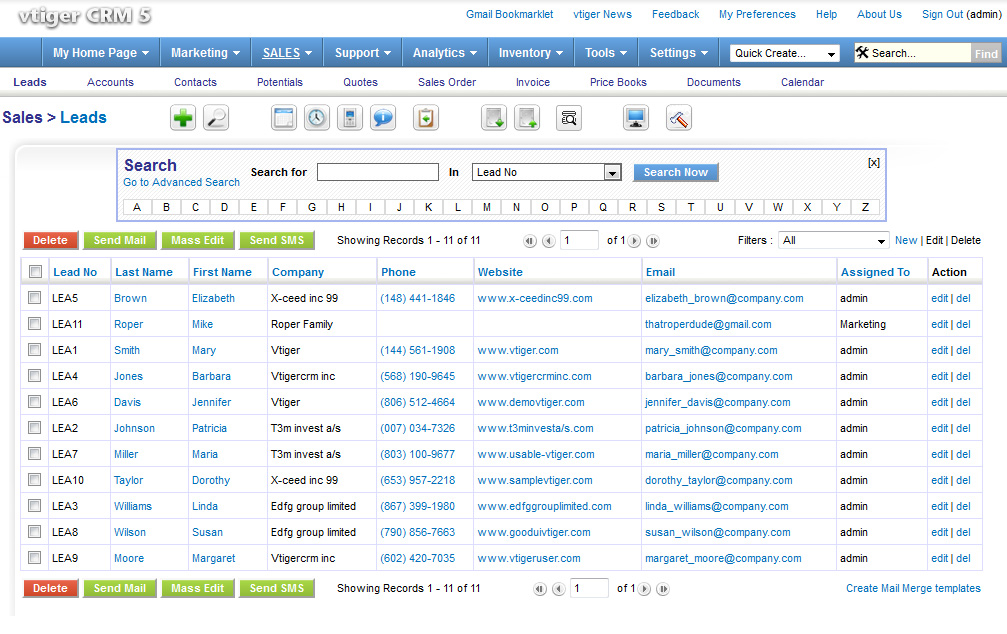Click first page arrow below the table

pyautogui.click(x=540, y=589)
